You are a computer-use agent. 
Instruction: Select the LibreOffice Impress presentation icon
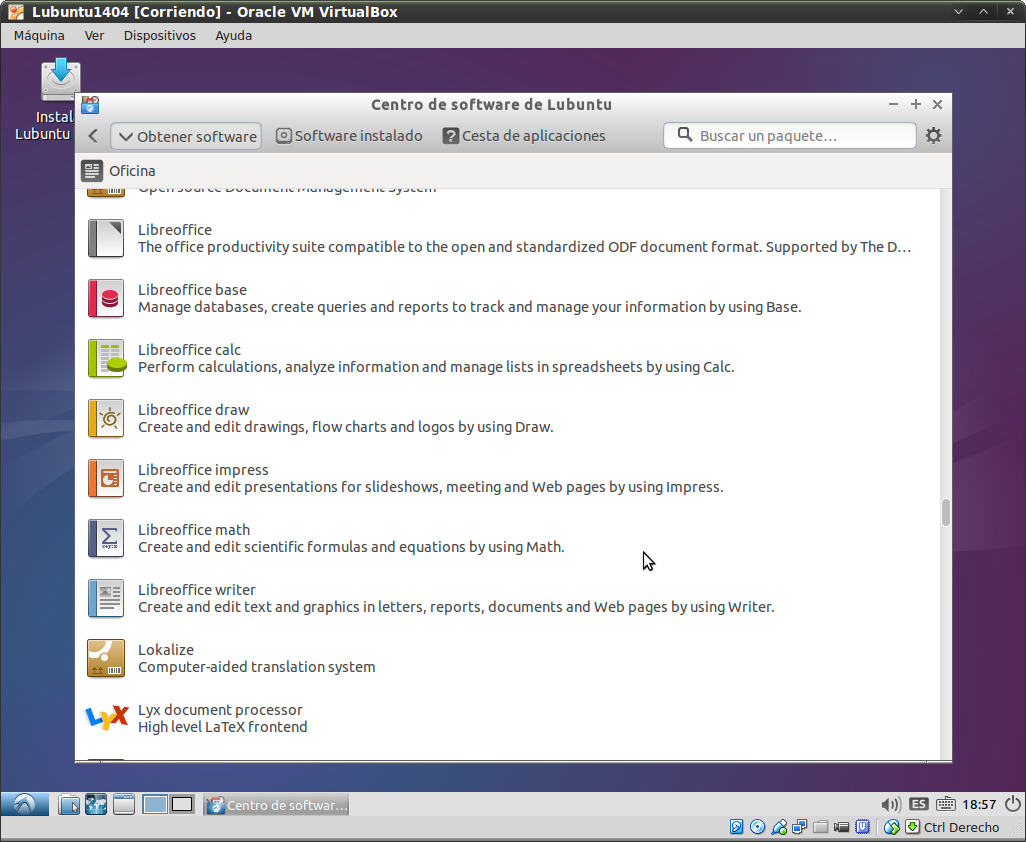106,478
